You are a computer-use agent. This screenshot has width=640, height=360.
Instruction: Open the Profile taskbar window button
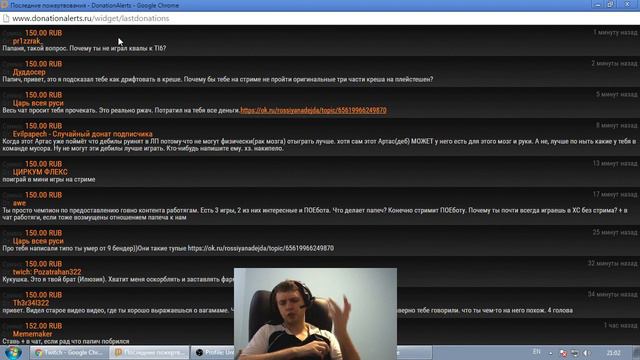(213, 353)
